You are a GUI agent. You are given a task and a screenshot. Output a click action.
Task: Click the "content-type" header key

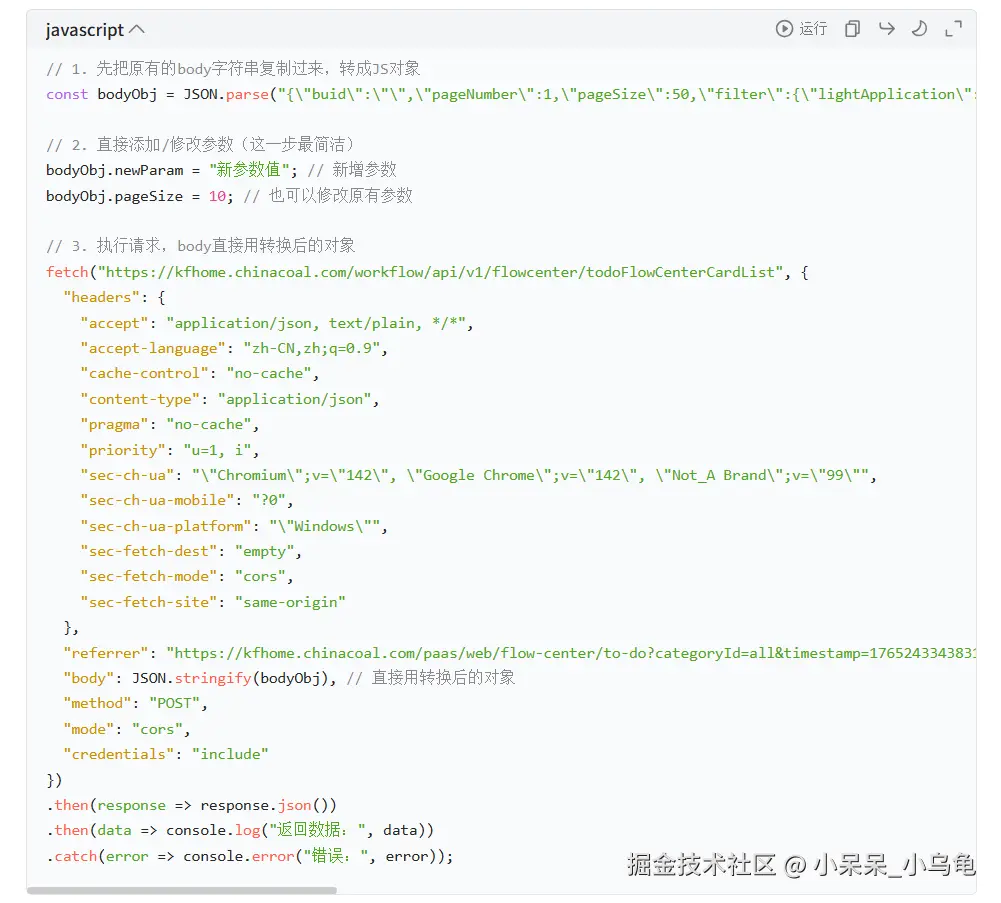coord(140,399)
